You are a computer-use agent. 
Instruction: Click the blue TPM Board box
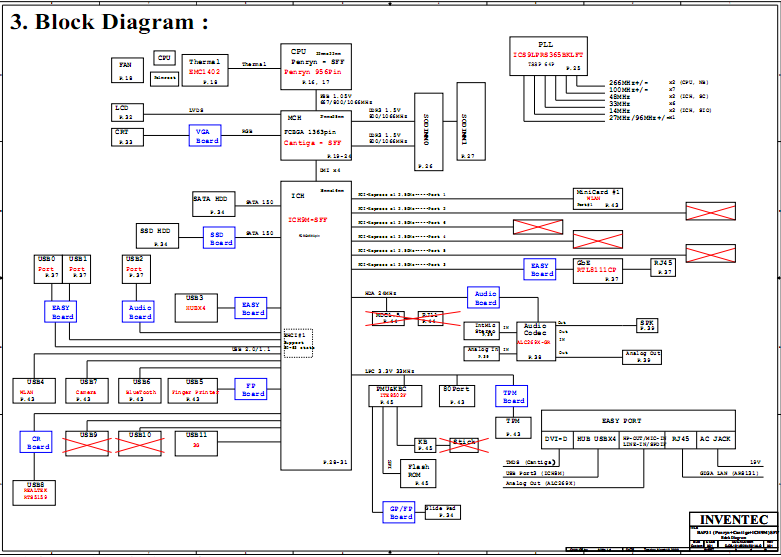tap(512, 396)
